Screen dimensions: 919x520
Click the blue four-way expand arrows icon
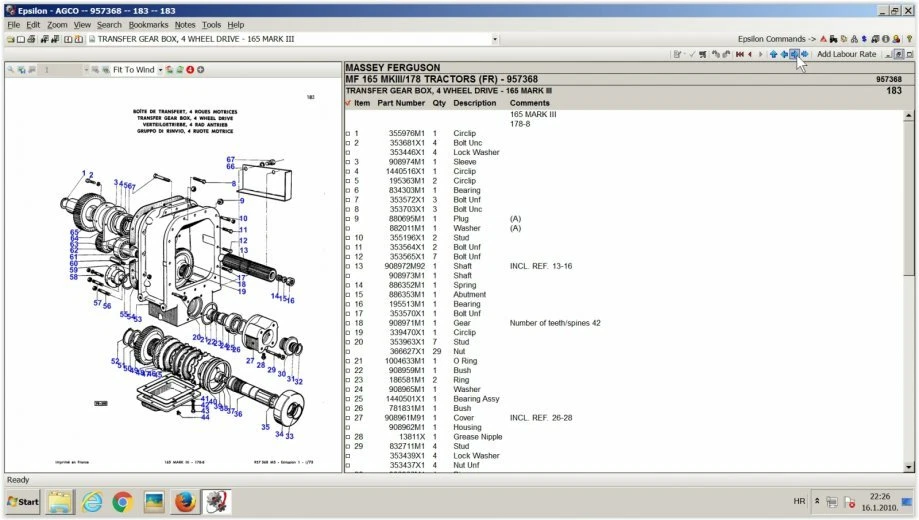click(805, 54)
